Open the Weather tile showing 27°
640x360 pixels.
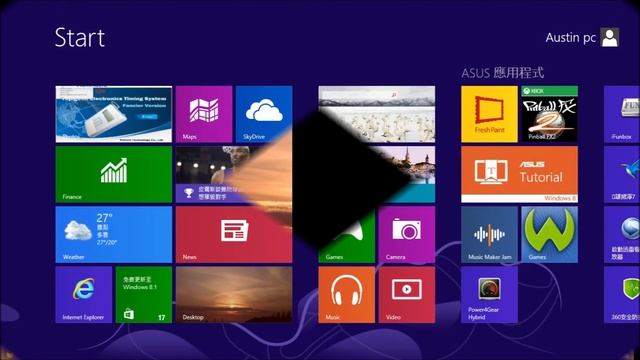point(113,234)
